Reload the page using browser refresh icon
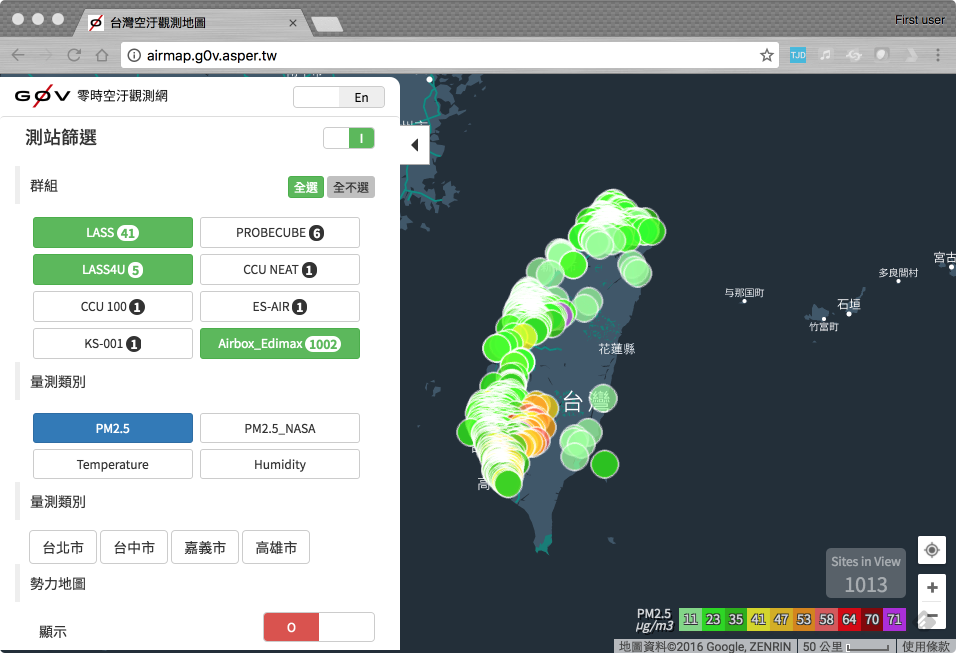956x653 pixels. pos(74,55)
